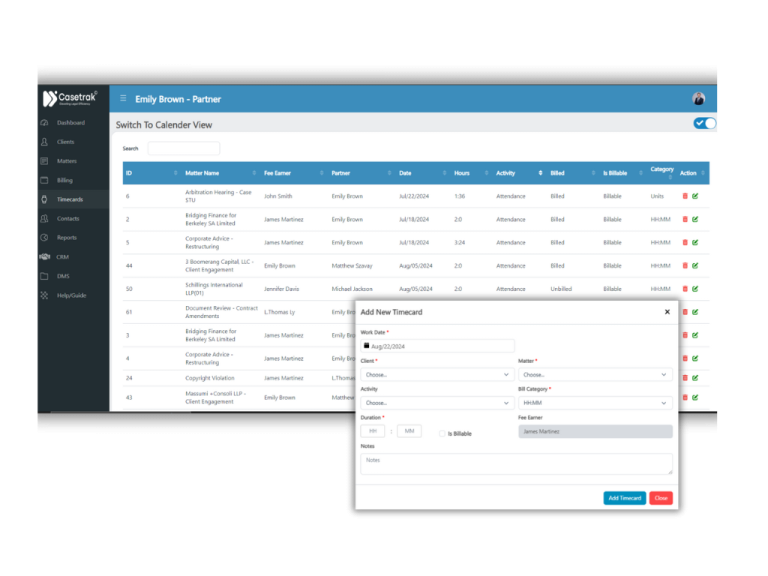Viewport: 768px width, 576px height.
Task: Edit the Arbitration Hearing timecard row
Action: coord(695,196)
